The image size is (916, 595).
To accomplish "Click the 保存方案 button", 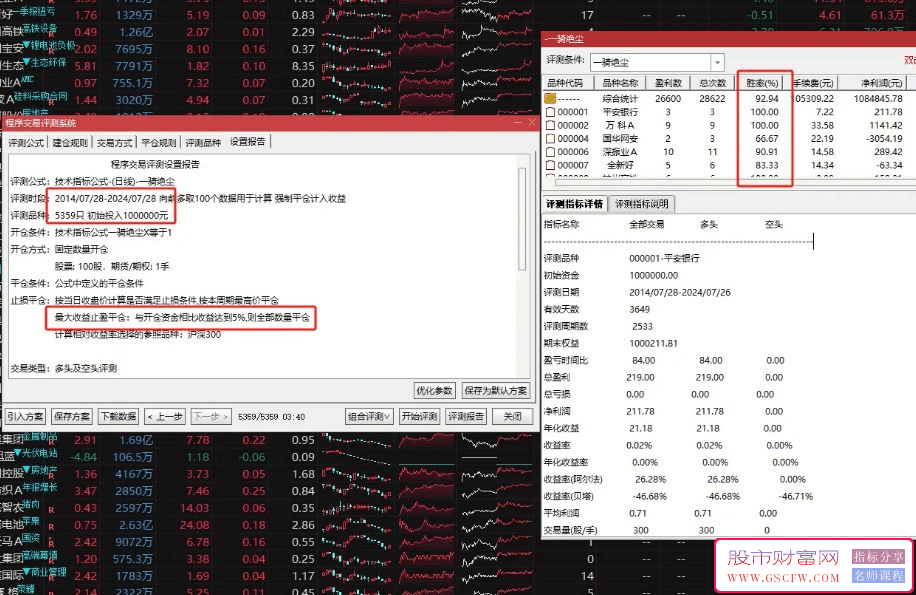I will point(72,416).
